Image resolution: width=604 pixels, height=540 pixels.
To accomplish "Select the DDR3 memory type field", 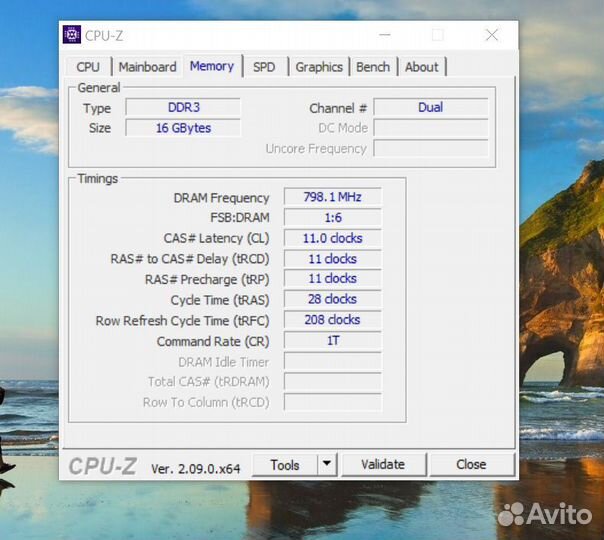I will tap(182, 107).
